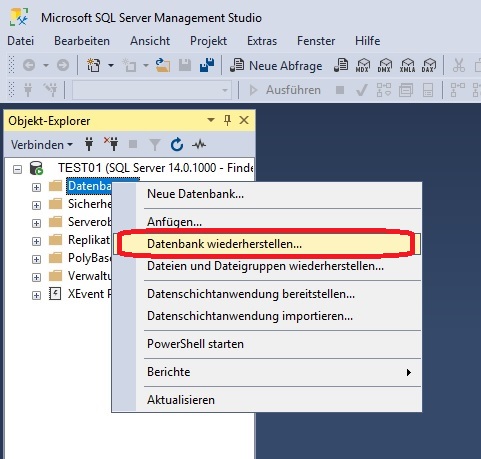Click the Ausführen execute button

tap(285, 90)
